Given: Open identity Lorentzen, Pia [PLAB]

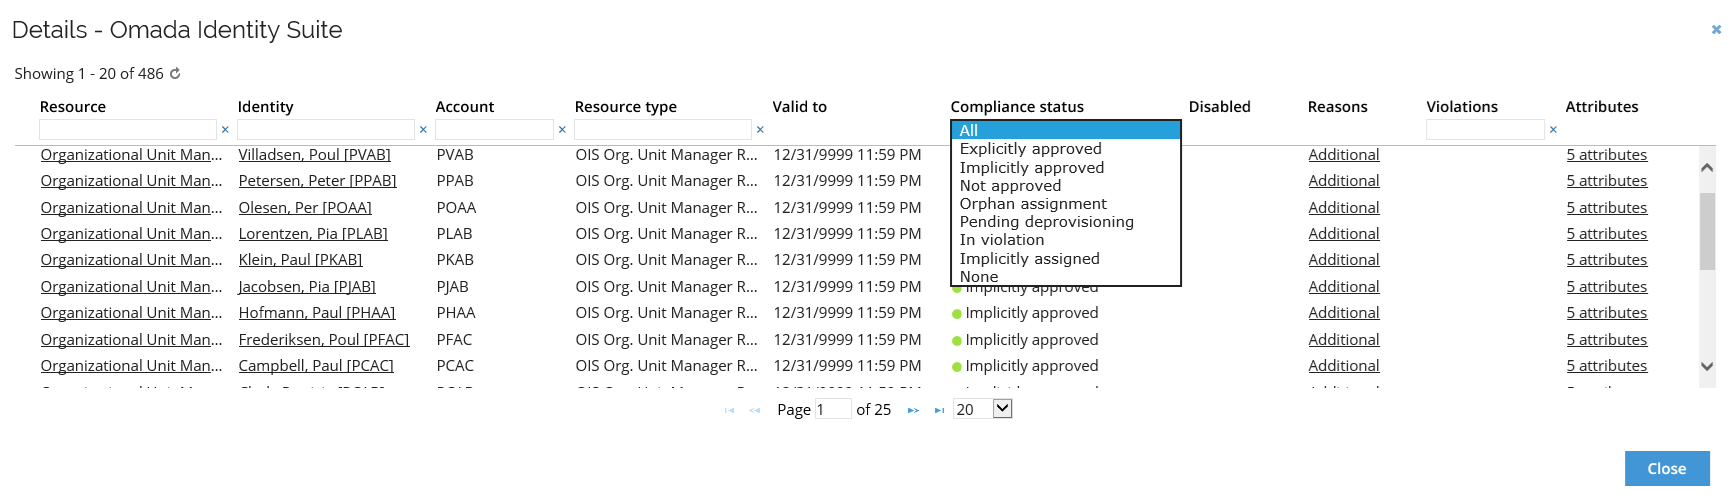Looking at the screenshot, I should [313, 234].
